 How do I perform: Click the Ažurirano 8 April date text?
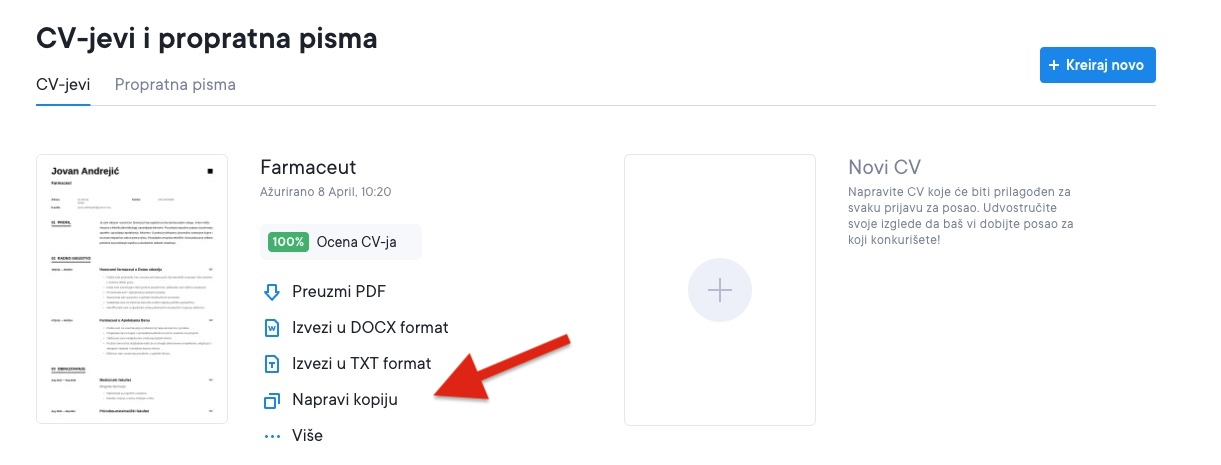[325, 192]
